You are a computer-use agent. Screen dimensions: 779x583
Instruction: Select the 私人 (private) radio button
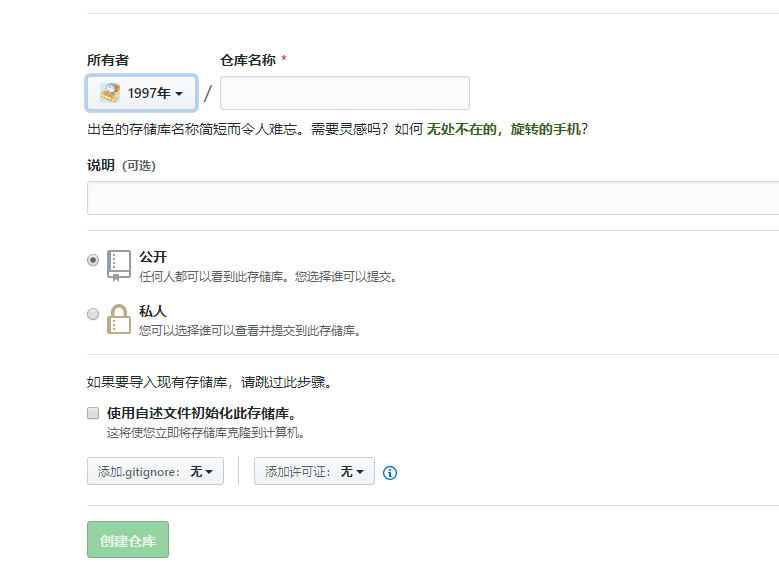coord(93,314)
